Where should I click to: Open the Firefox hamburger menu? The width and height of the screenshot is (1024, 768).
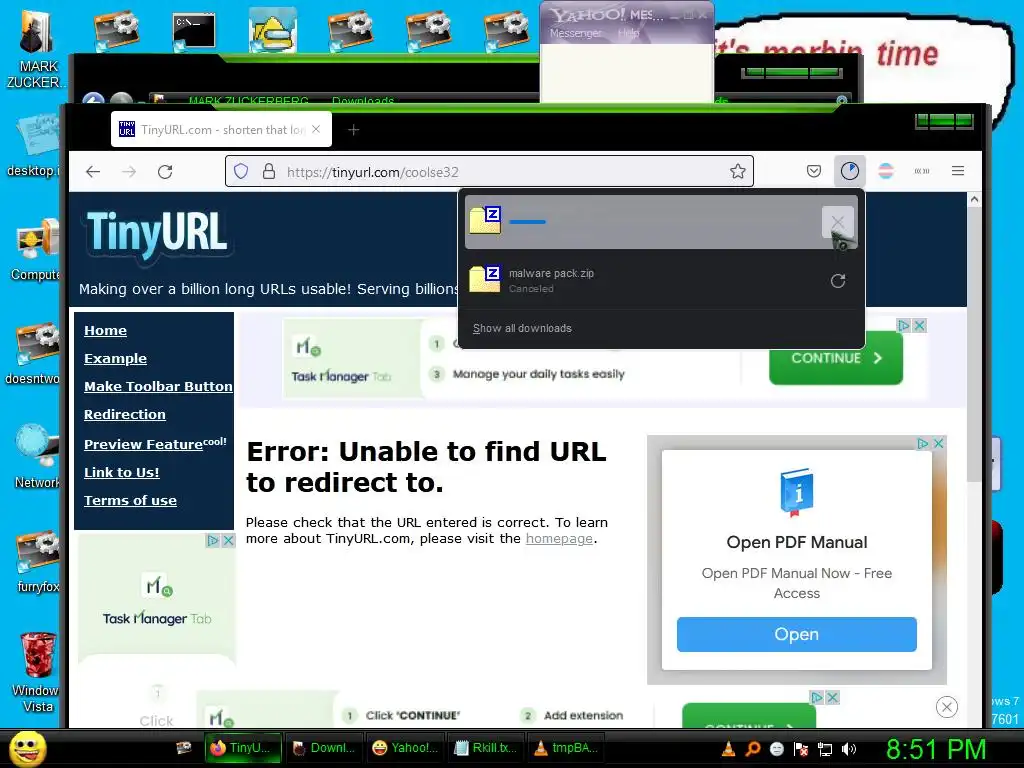point(958,171)
